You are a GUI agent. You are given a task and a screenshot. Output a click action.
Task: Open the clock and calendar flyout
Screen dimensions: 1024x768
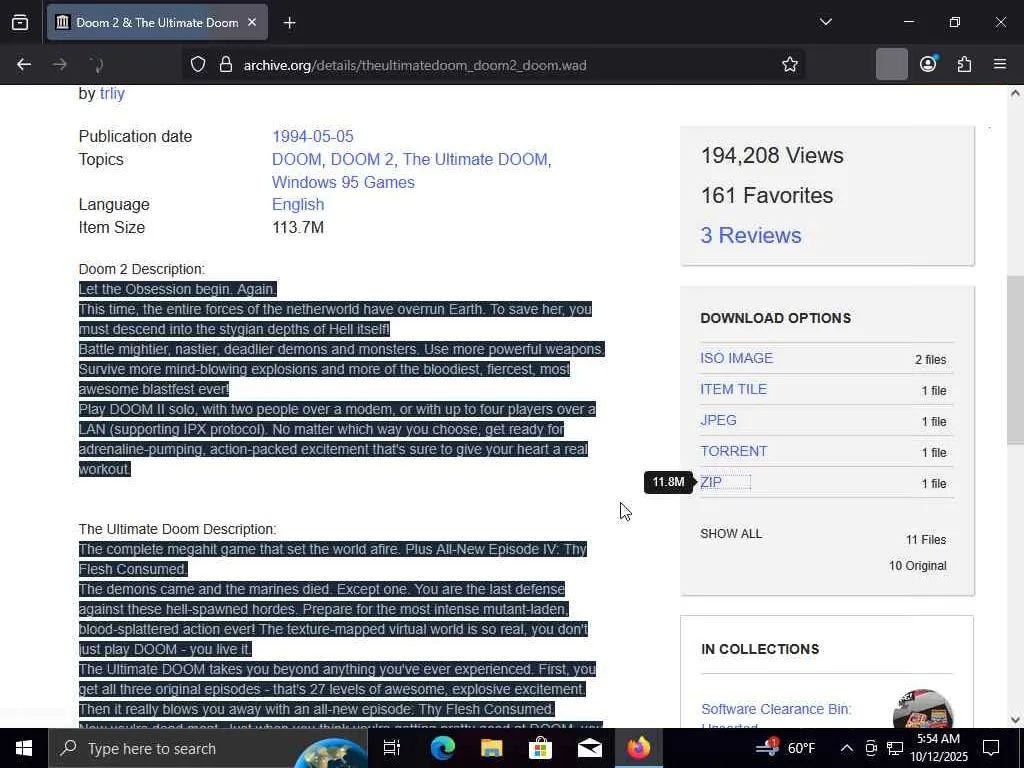[x=938, y=748]
